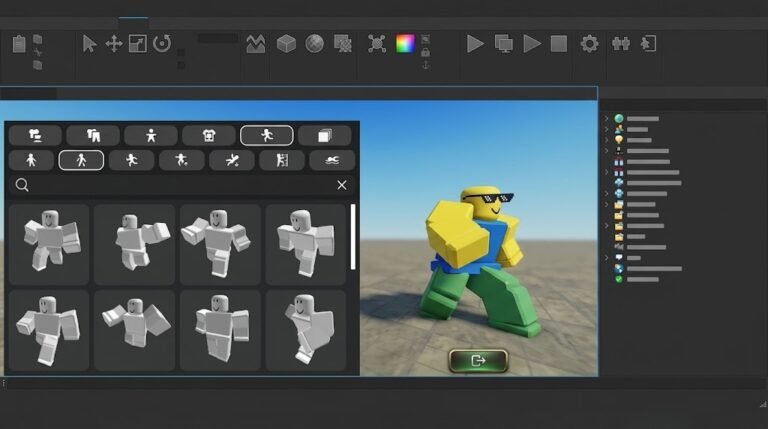
Task: Select the first pose thumbnail in the bottom row
Action: 48,330
